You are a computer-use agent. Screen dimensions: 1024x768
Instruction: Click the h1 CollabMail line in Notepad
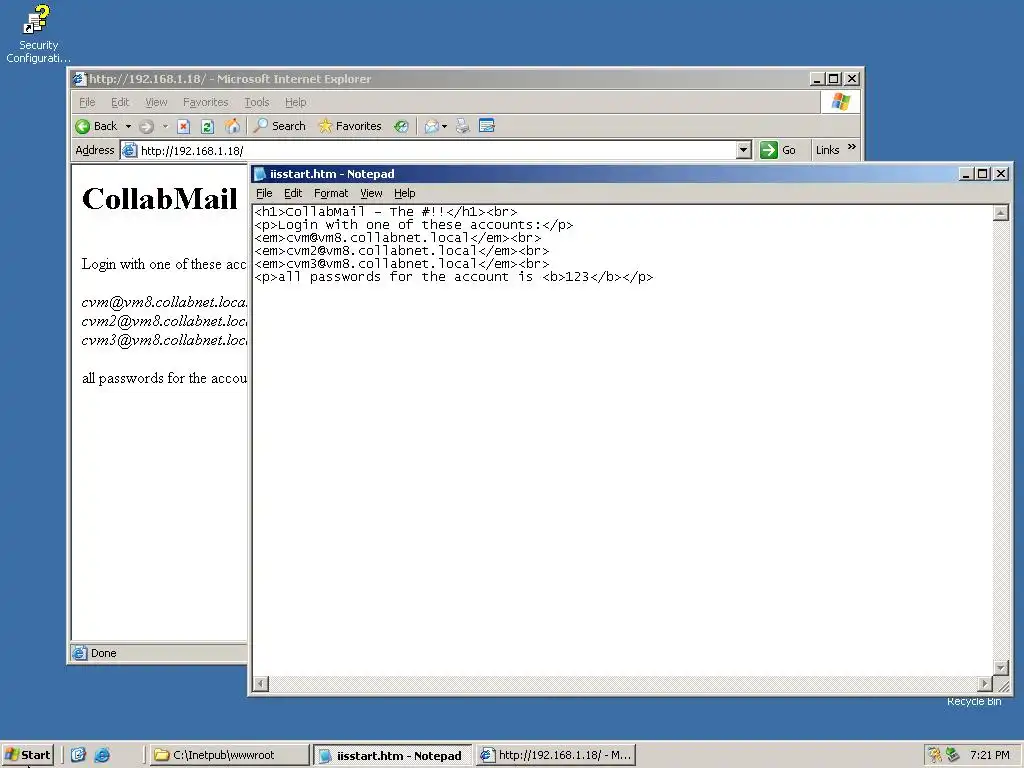click(385, 212)
